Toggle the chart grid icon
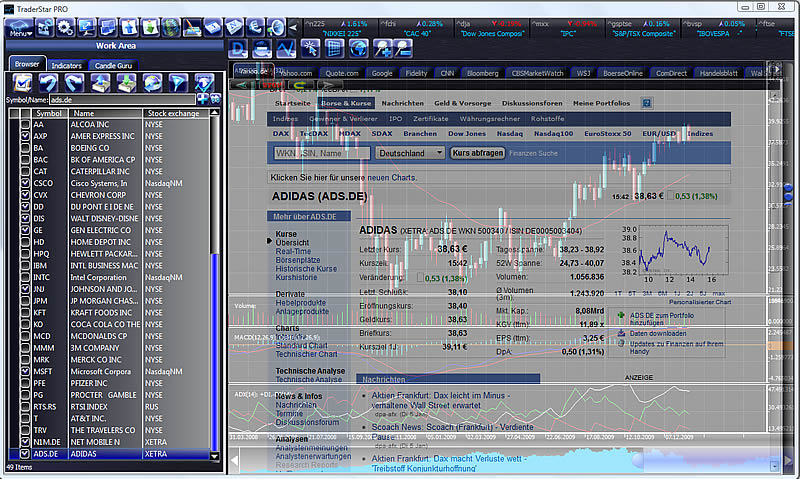Screen dimensions: 800x479 coord(334,49)
